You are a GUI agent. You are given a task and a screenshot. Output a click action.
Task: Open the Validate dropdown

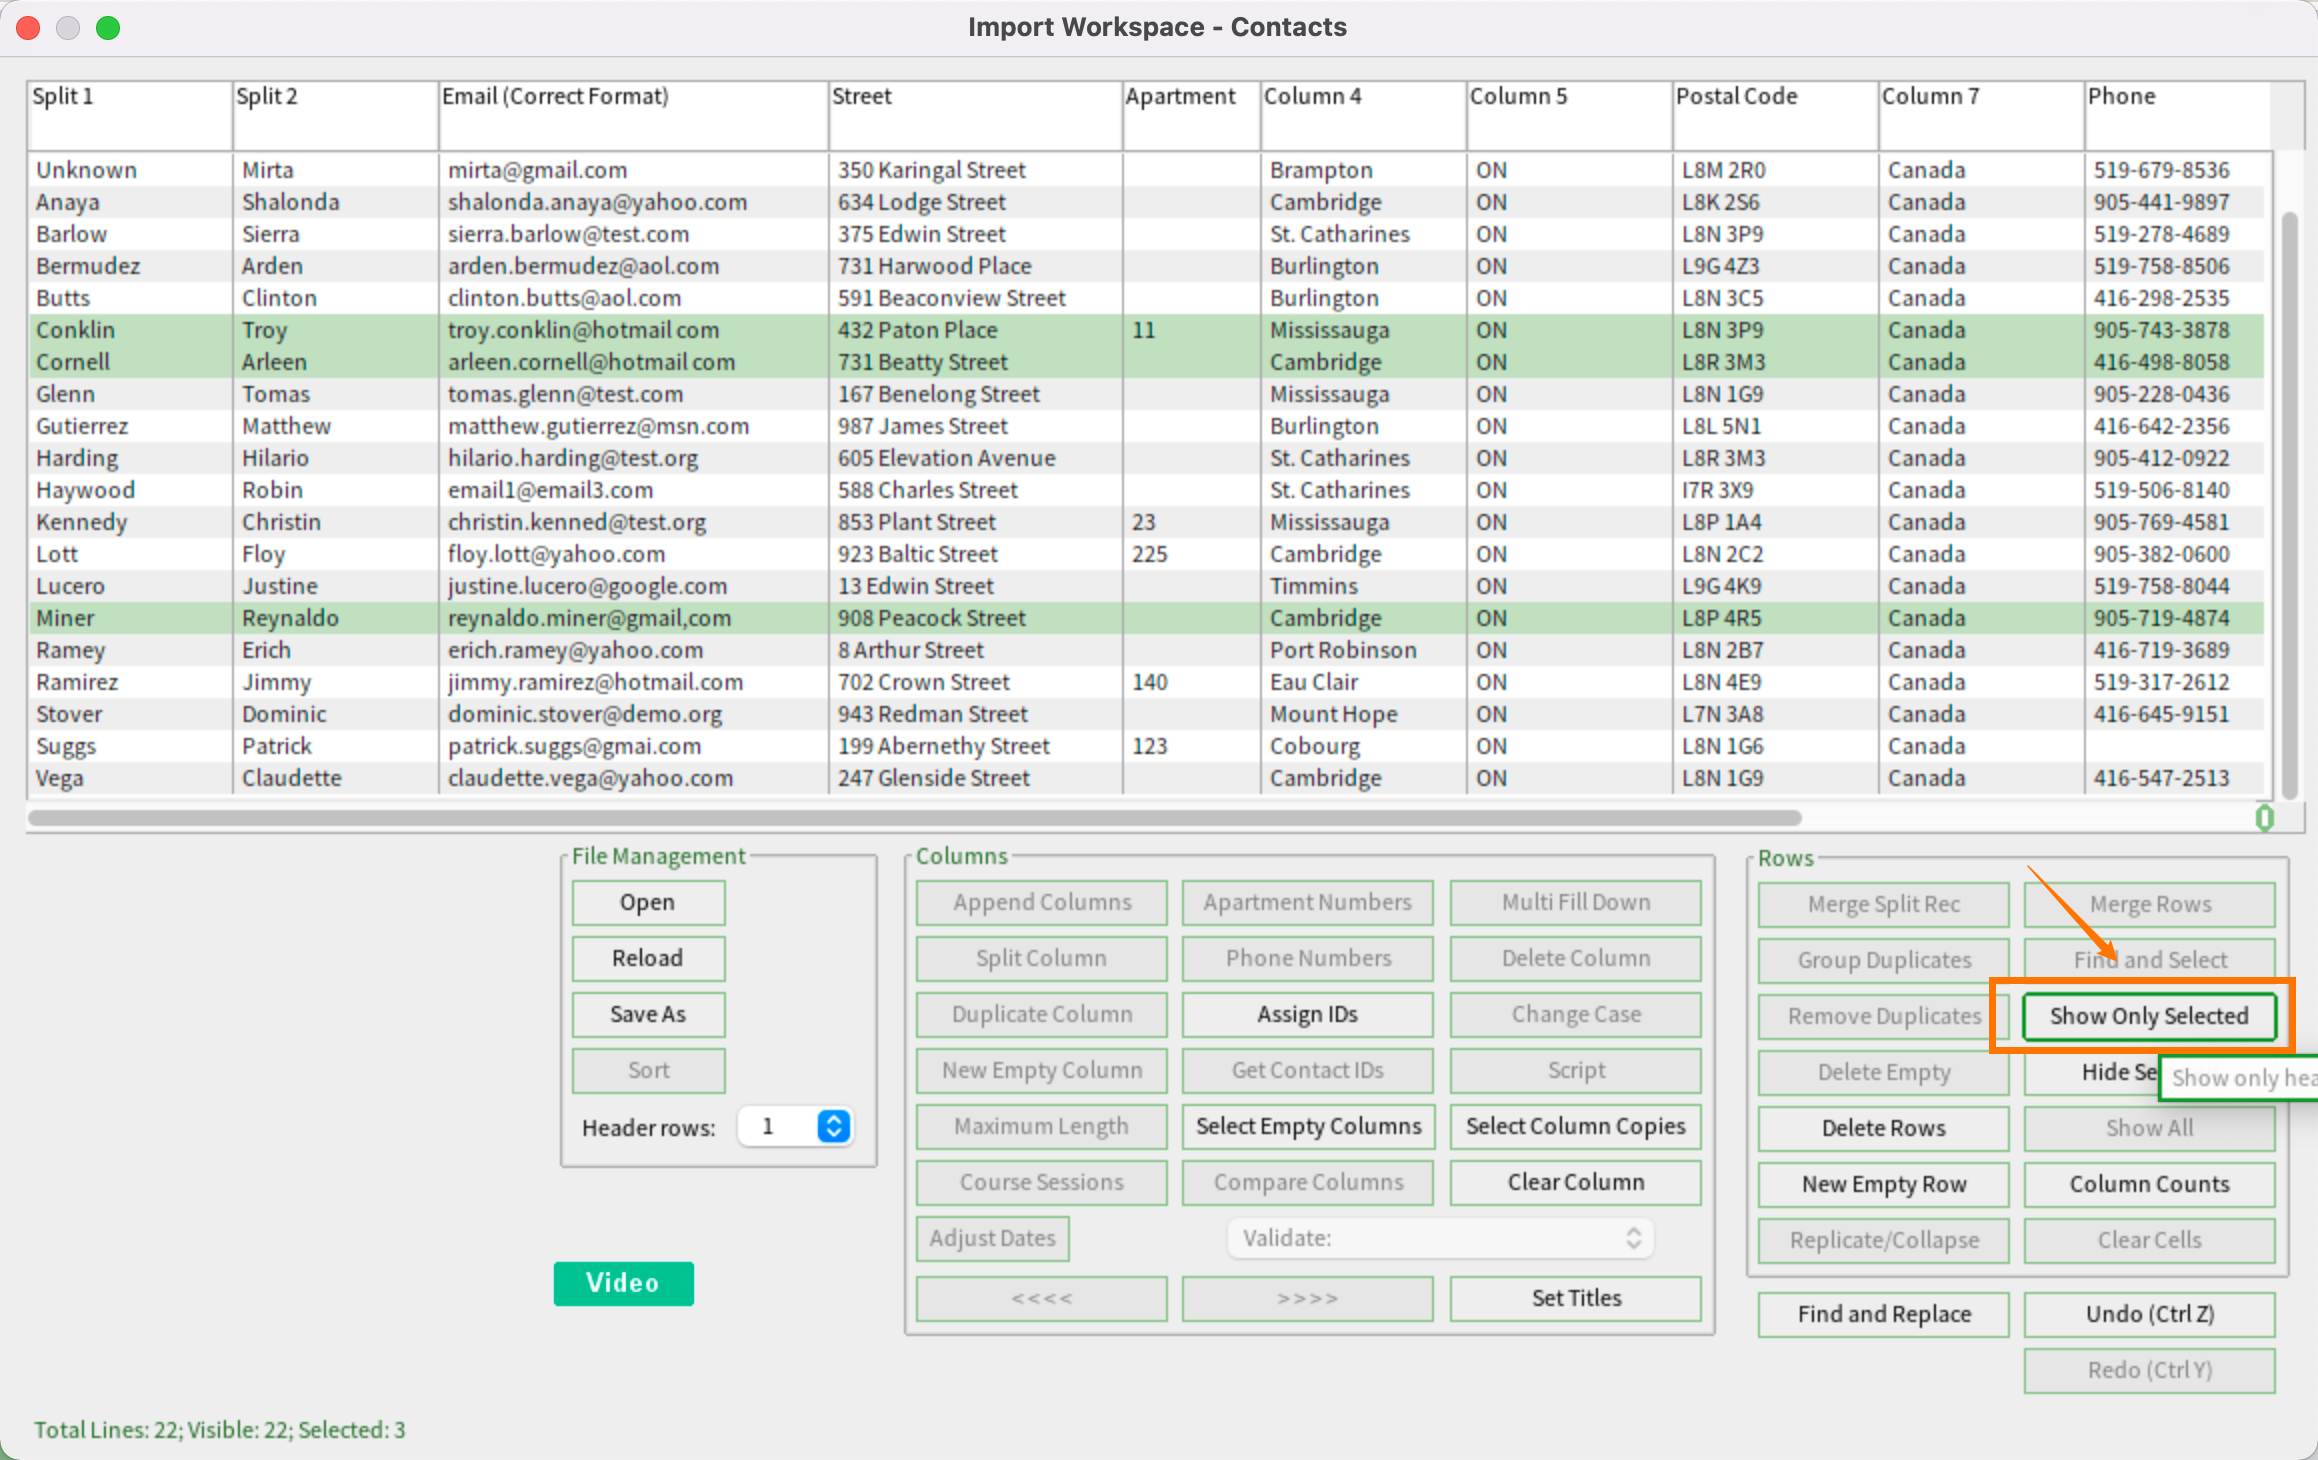point(1440,1238)
